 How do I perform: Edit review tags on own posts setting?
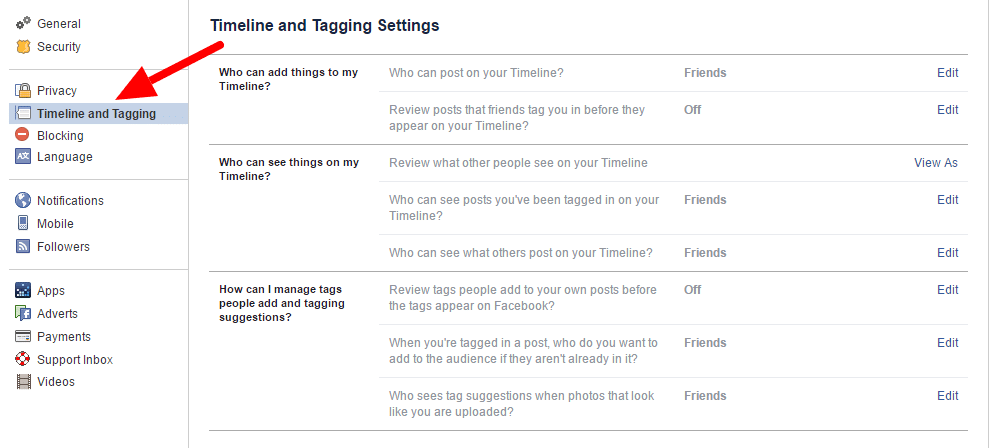(947, 290)
